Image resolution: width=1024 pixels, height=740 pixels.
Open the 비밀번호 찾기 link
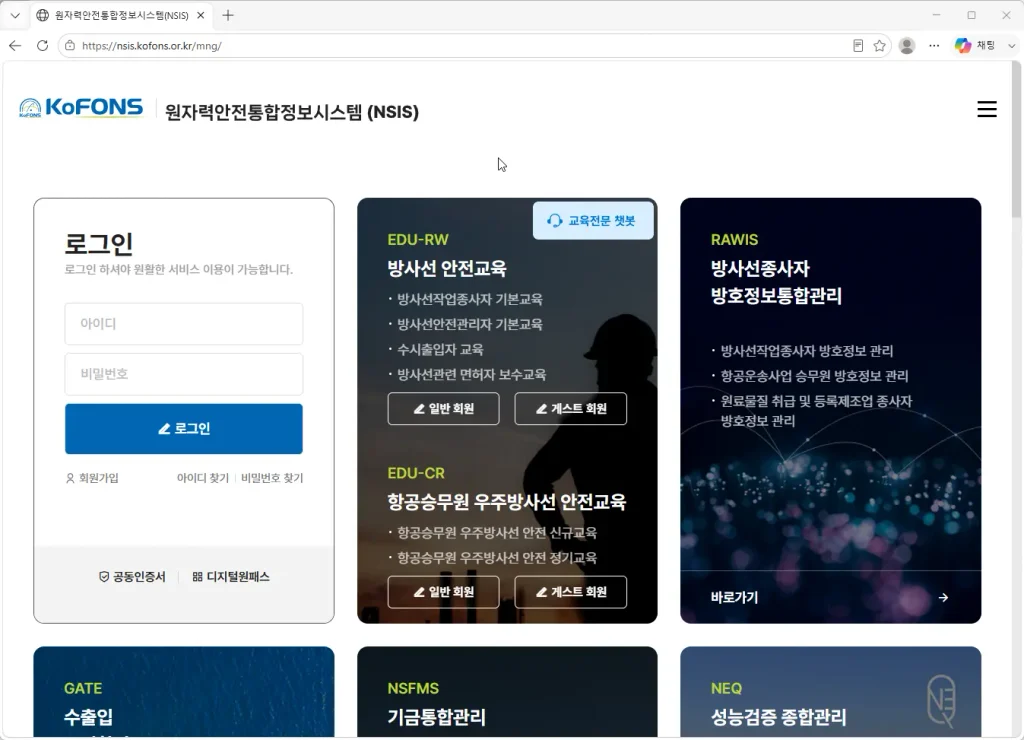point(272,478)
